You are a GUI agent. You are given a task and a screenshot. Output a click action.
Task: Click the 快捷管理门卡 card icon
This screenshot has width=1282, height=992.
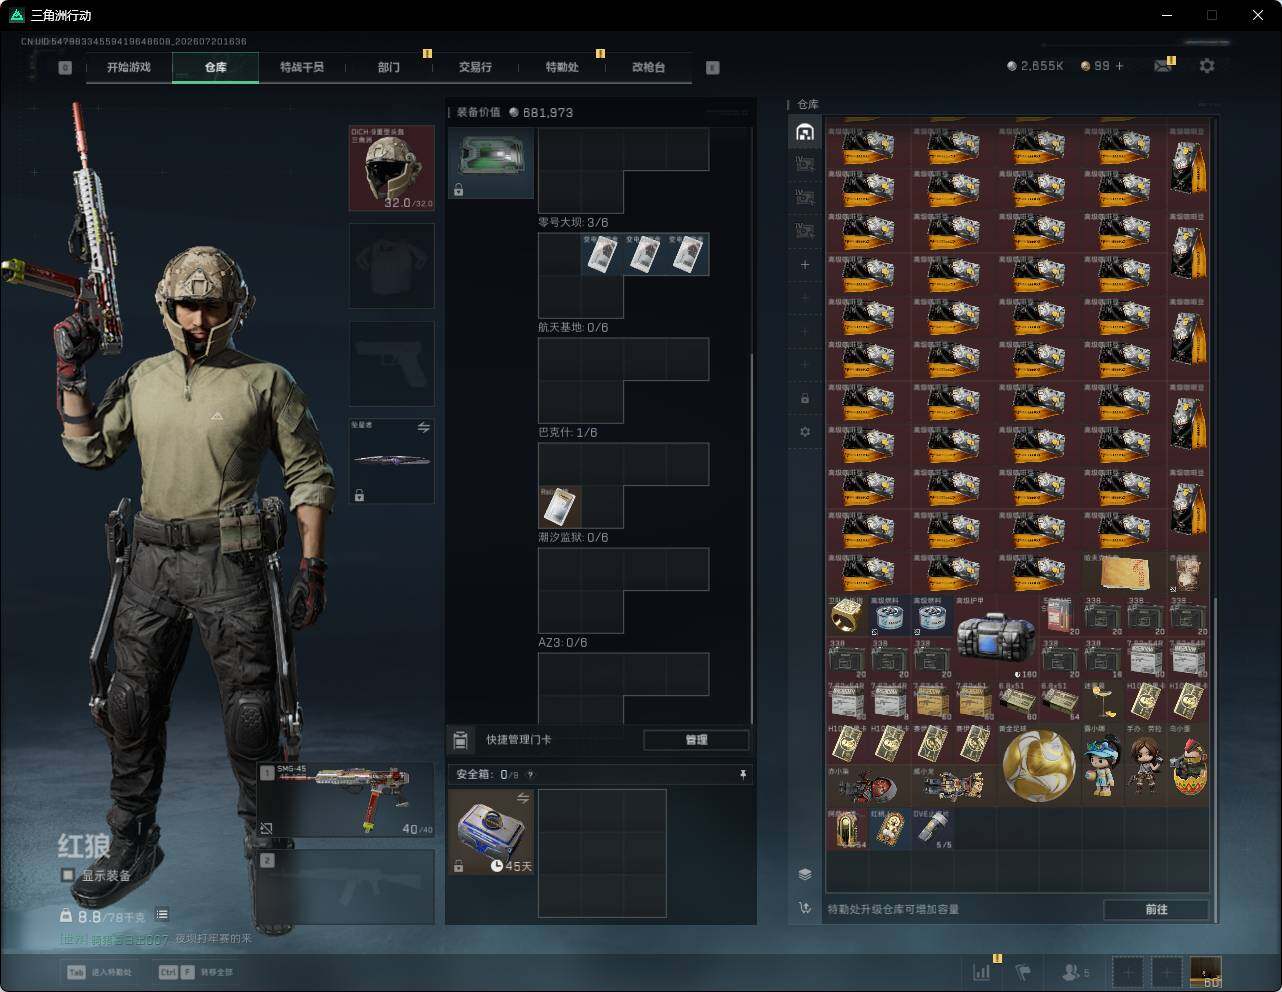point(460,740)
